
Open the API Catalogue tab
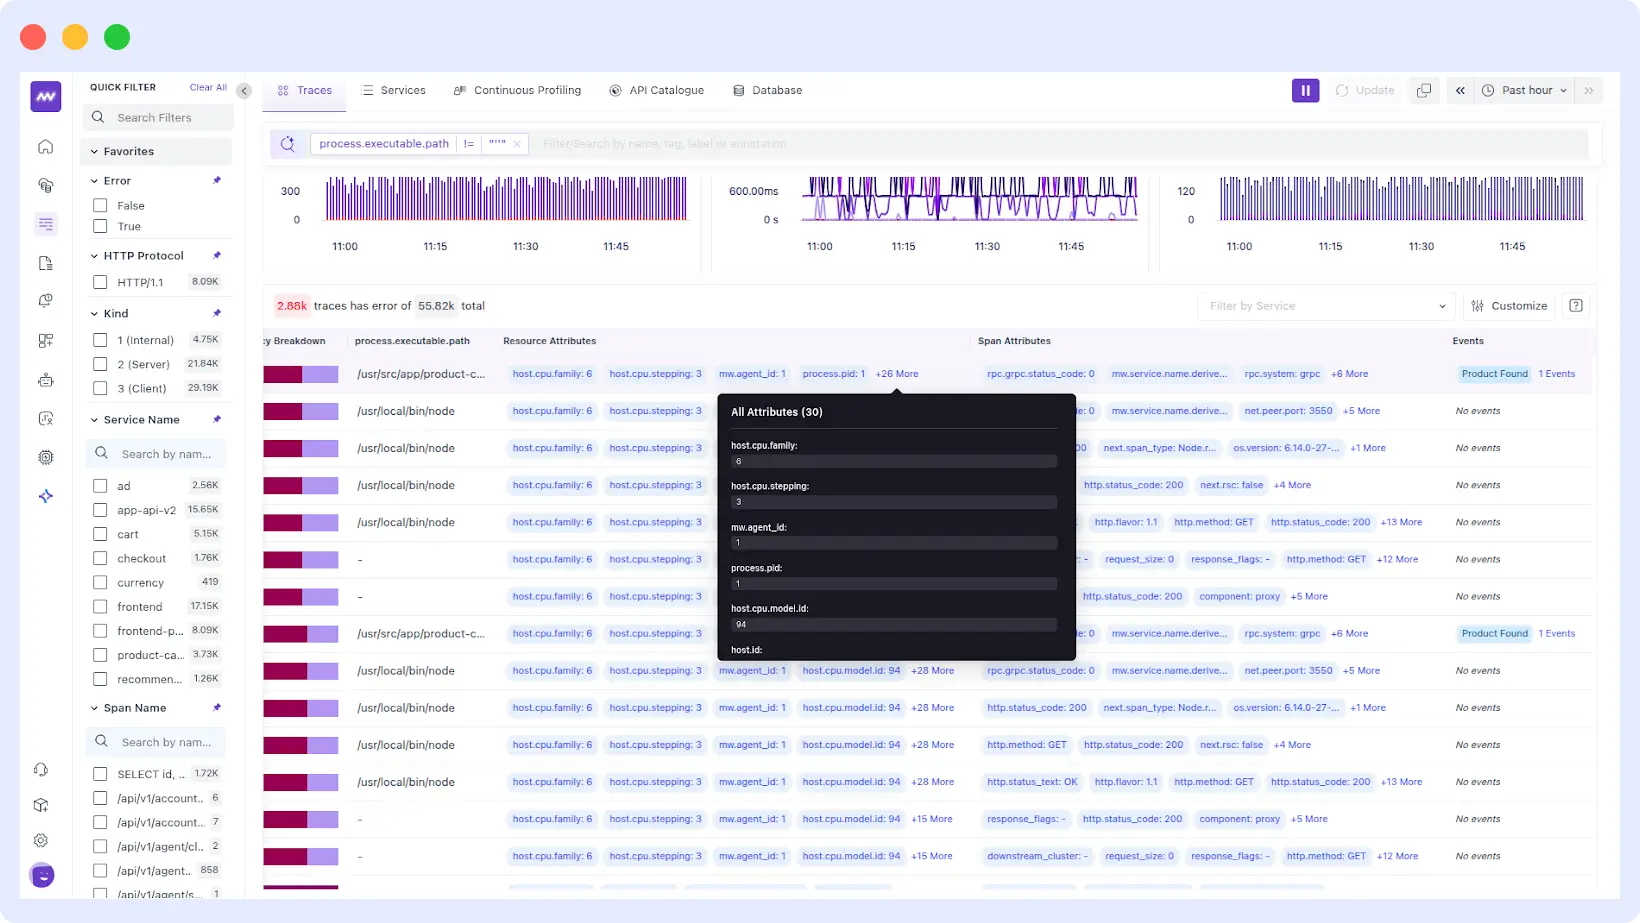[657, 90]
